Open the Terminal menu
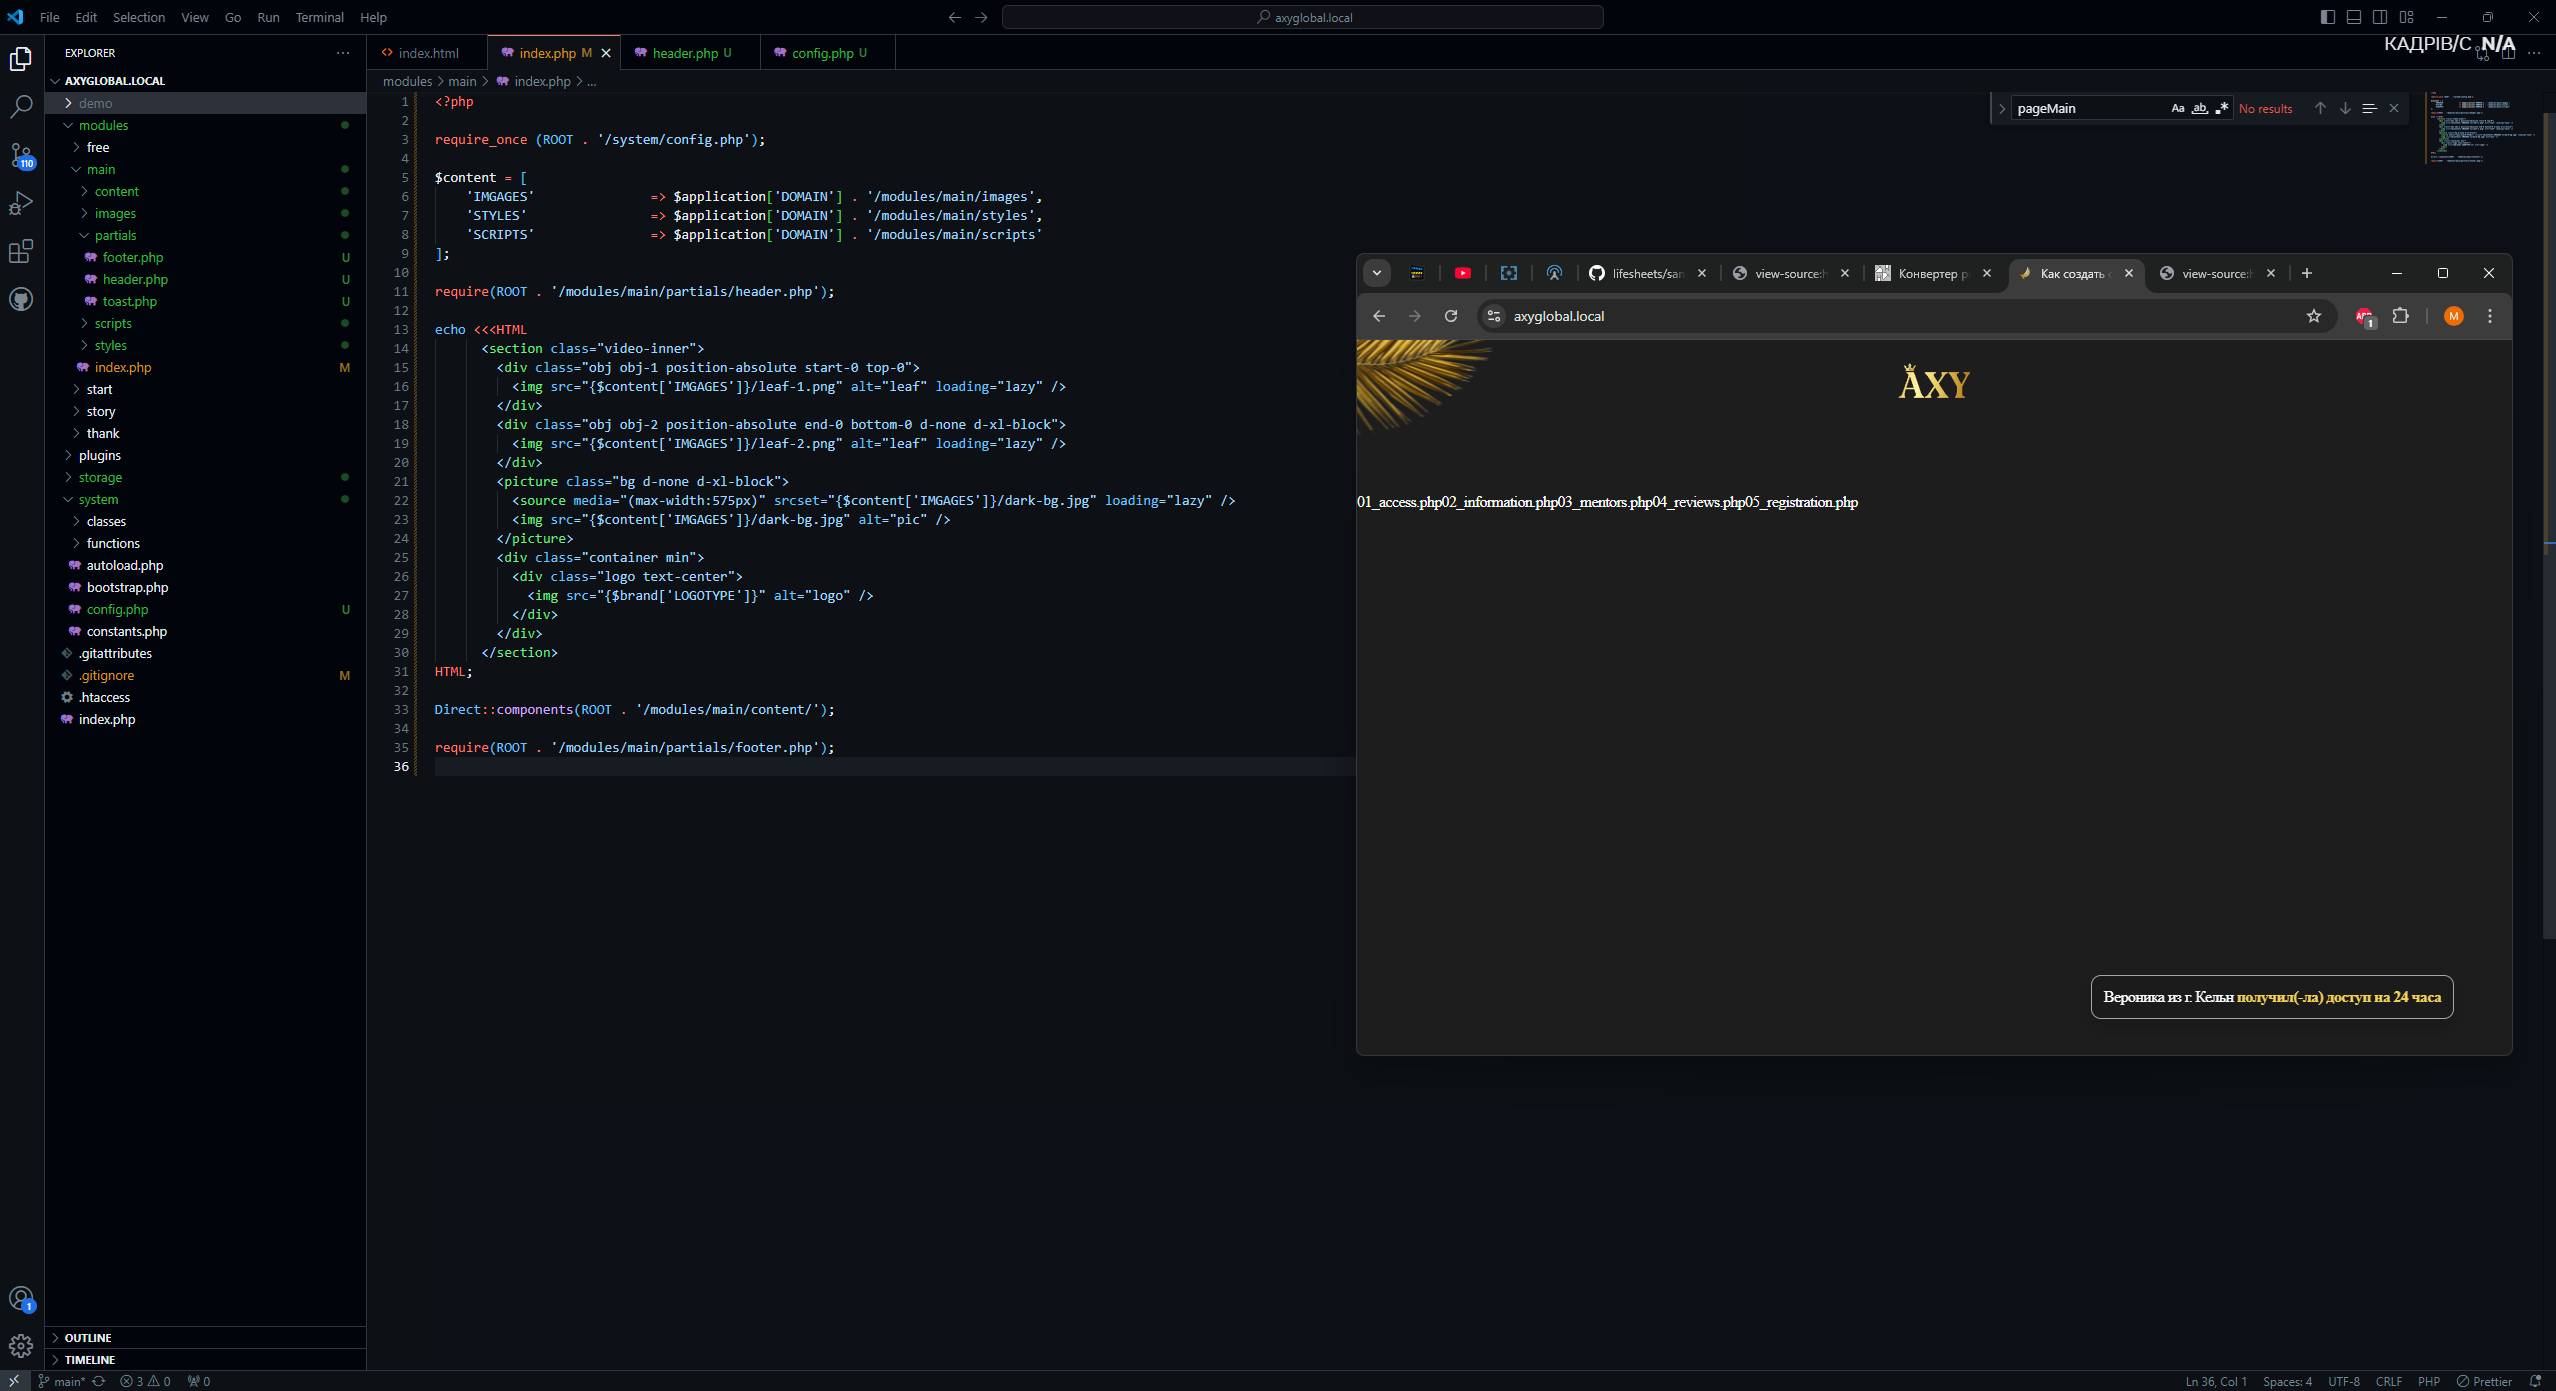This screenshot has height=1391, width=2556. pyautogui.click(x=319, y=17)
